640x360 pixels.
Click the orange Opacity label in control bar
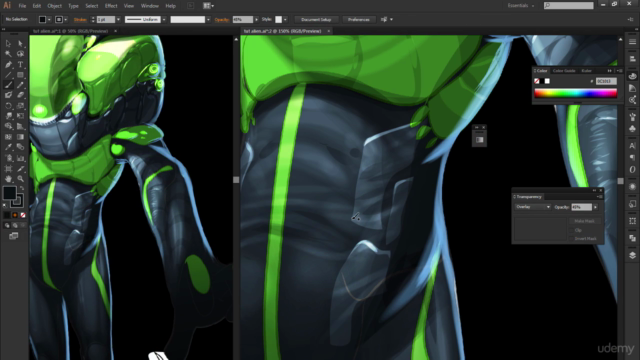[x=222, y=20]
